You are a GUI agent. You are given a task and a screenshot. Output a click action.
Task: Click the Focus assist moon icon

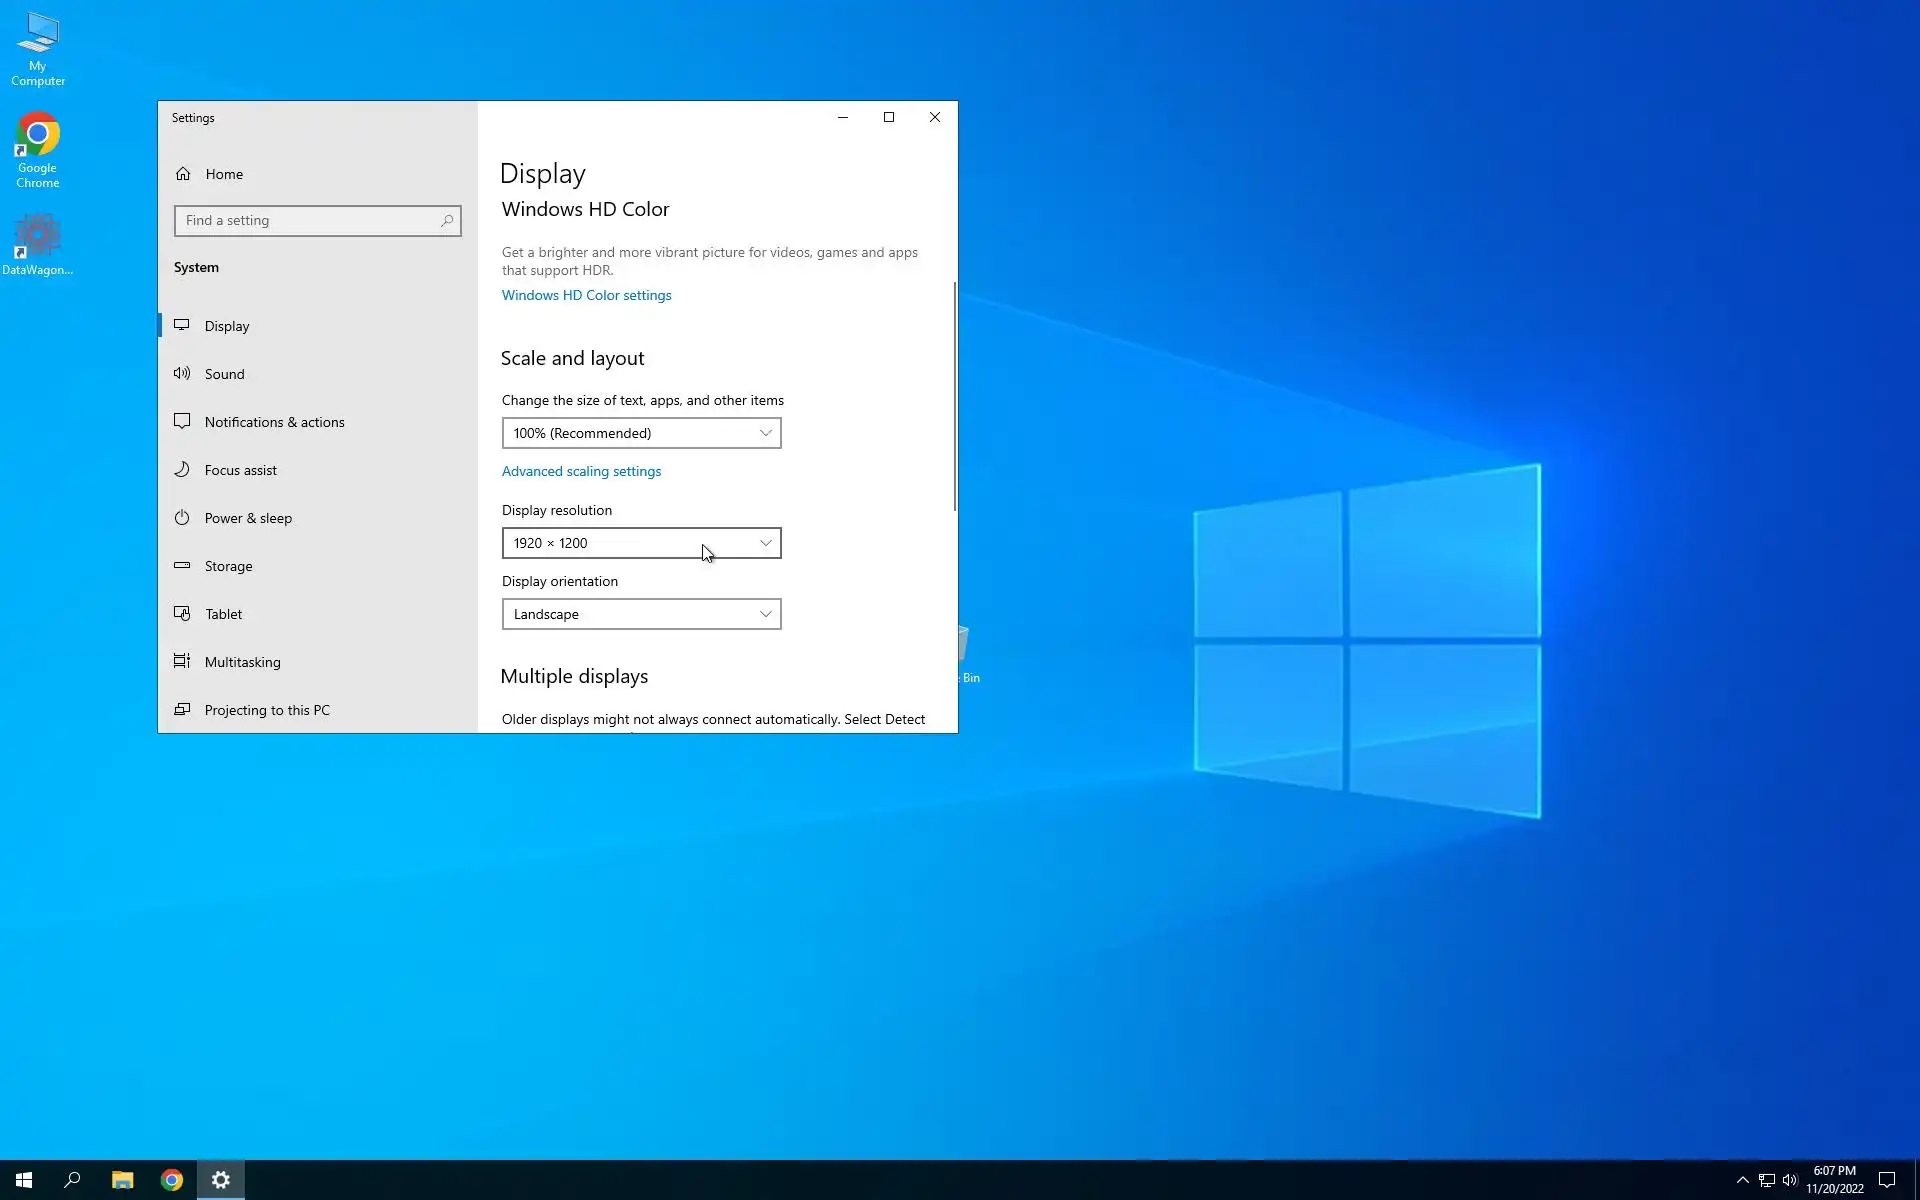[x=182, y=470]
